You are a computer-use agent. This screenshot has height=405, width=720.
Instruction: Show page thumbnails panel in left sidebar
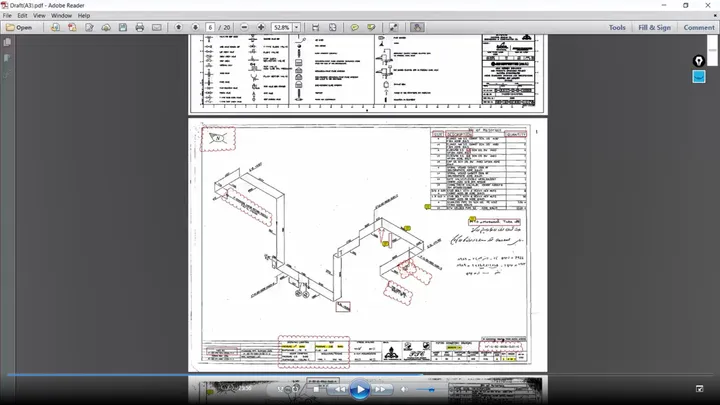[x=7, y=42]
